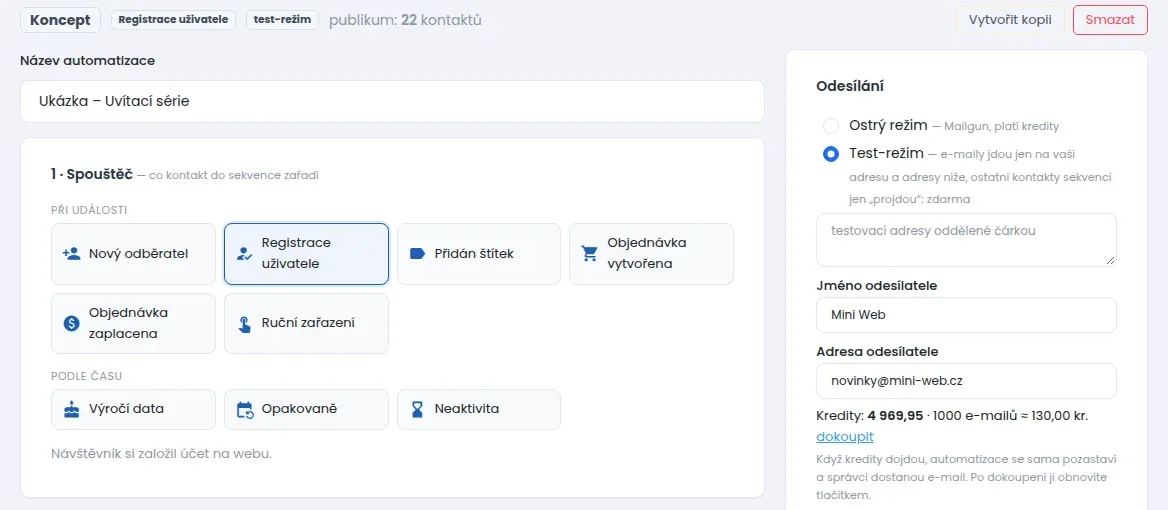Click the birthday cake icon on Výročí data
This screenshot has height=510, width=1168.
click(x=72, y=409)
